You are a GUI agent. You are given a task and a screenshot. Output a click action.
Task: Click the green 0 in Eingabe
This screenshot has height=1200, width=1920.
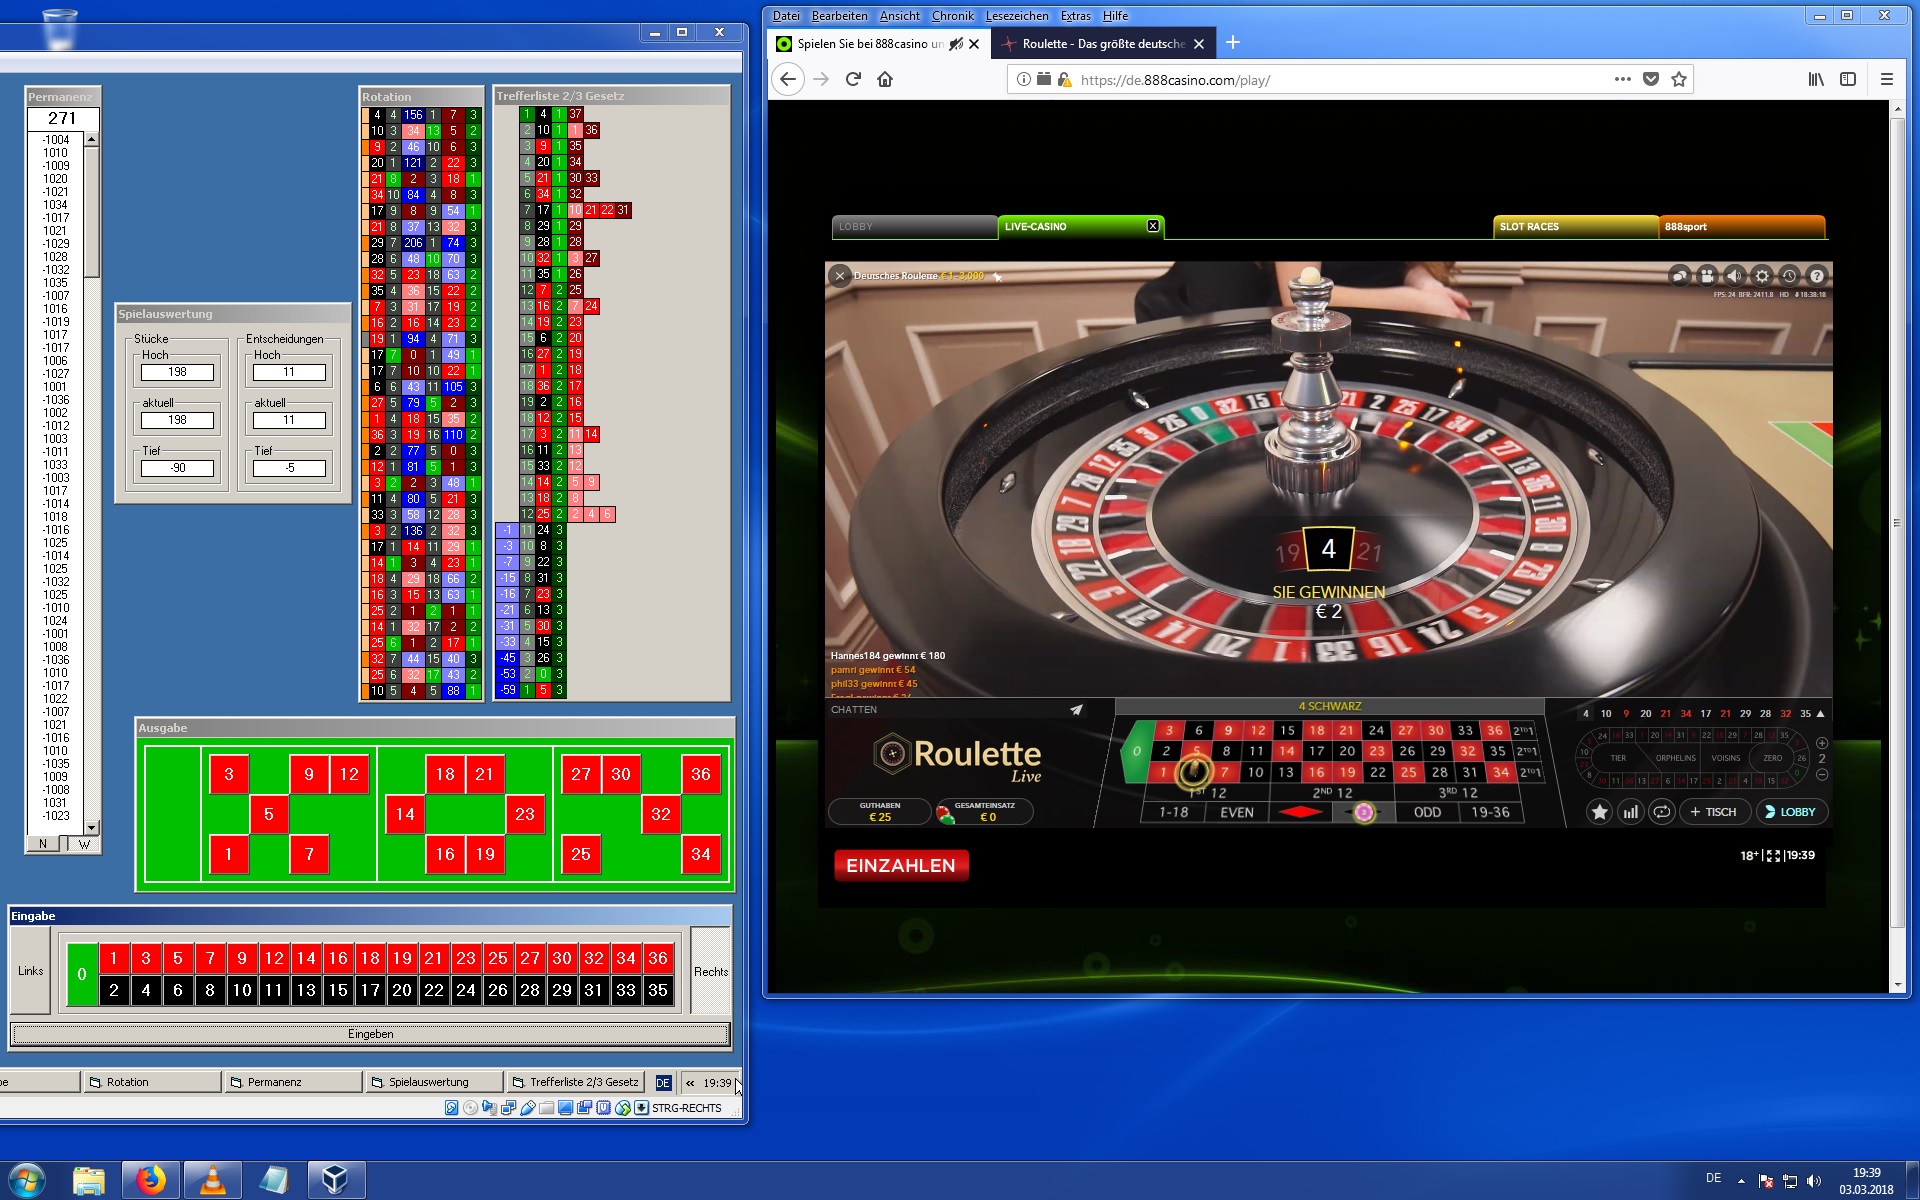82,974
